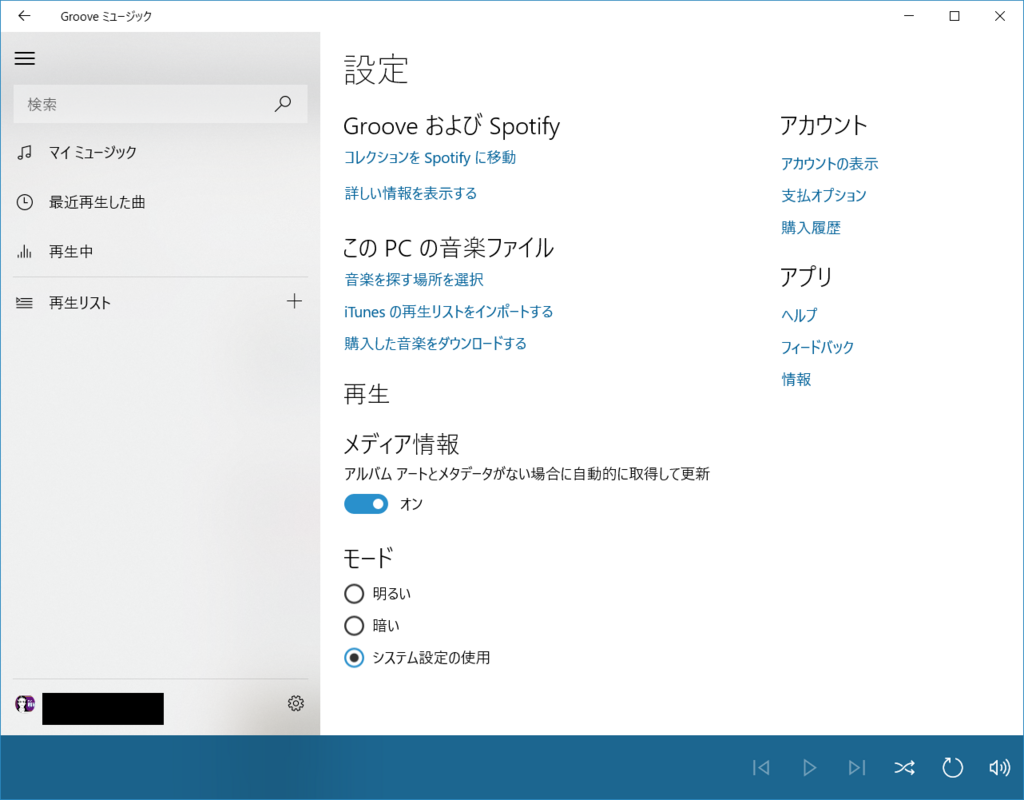
Task: Click the 再生 section heading
Action: point(366,394)
